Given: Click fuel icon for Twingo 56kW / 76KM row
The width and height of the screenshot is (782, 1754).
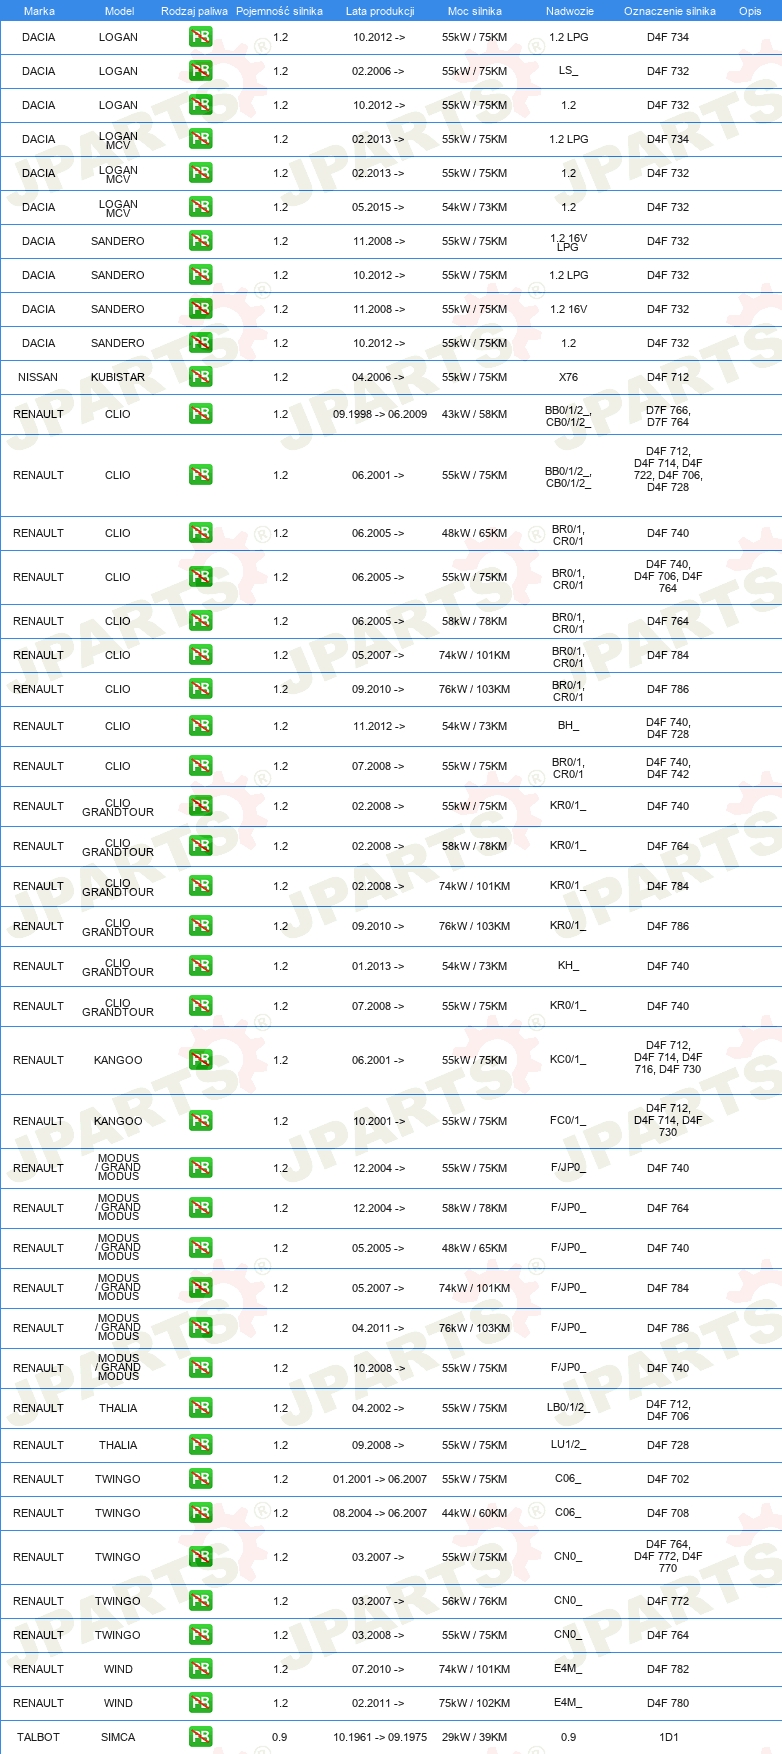Looking at the screenshot, I should point(201,1601).
